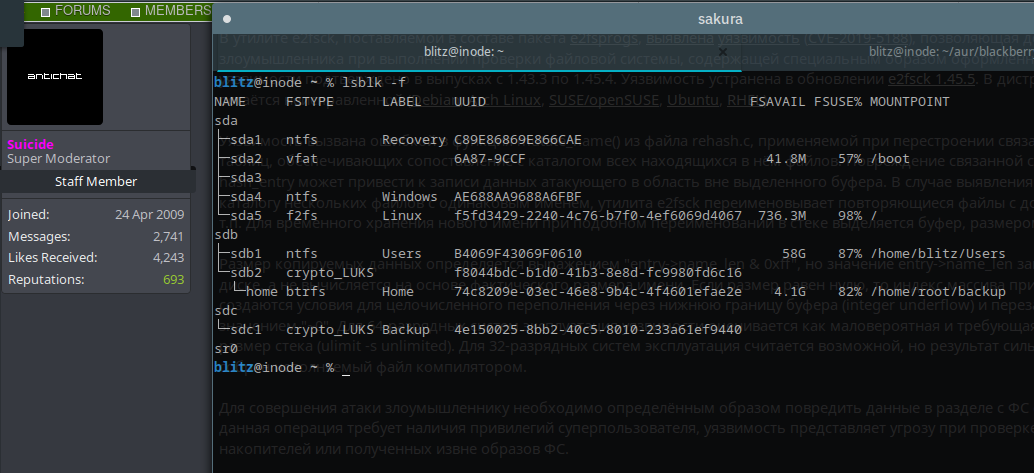Image resolution: width=1034 pixels, height=473 pixels.
Task: Click the vfat filesystem type
Action: point(301,159)
